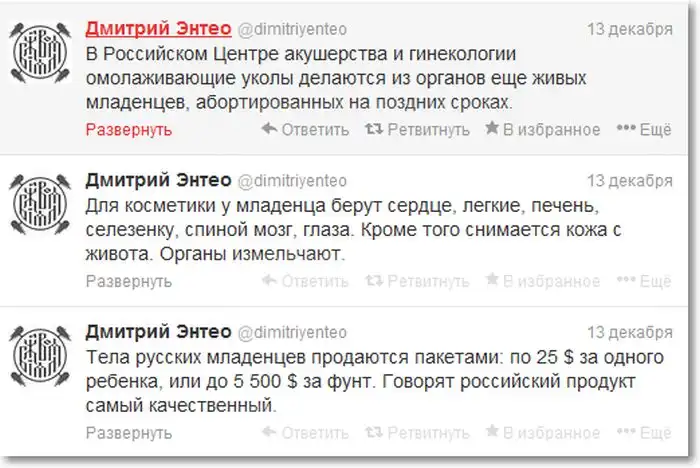Open the 'Ещё' menu on second tweet
The image size is (700, 468).
(644, 281)
